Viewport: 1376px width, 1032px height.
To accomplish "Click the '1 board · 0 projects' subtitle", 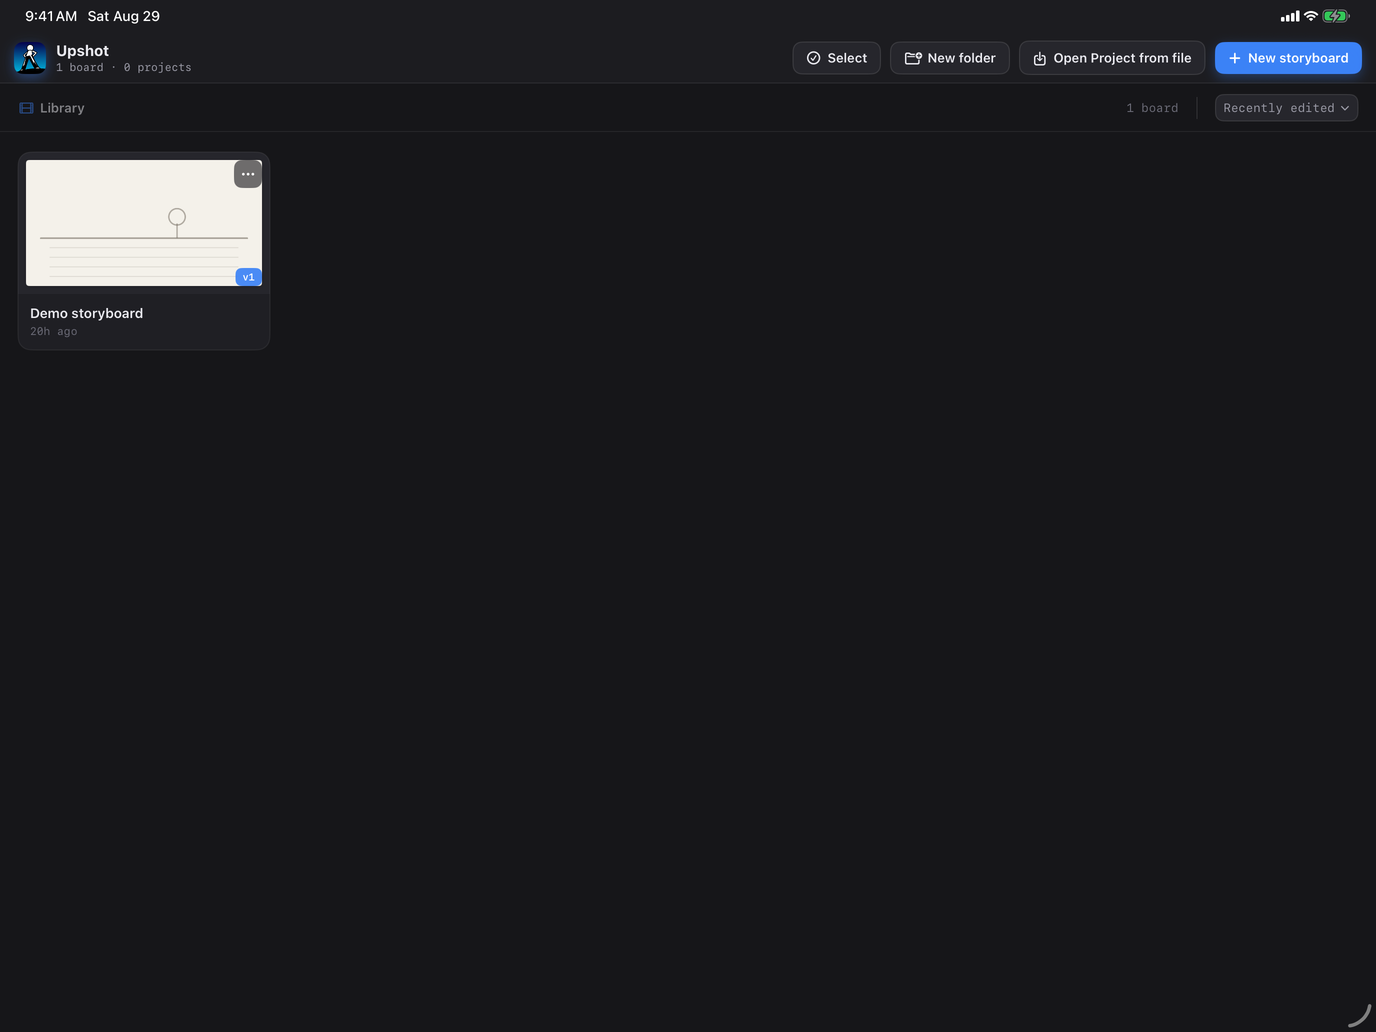I will pyautogui.click(x=123, y=68).
